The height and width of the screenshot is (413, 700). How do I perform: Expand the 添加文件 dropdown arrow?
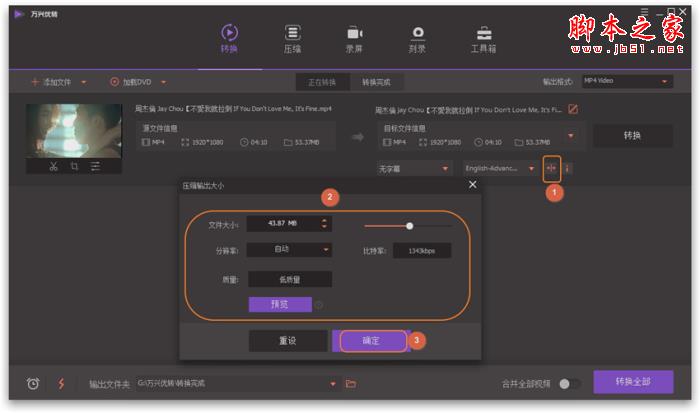point(83,82)
